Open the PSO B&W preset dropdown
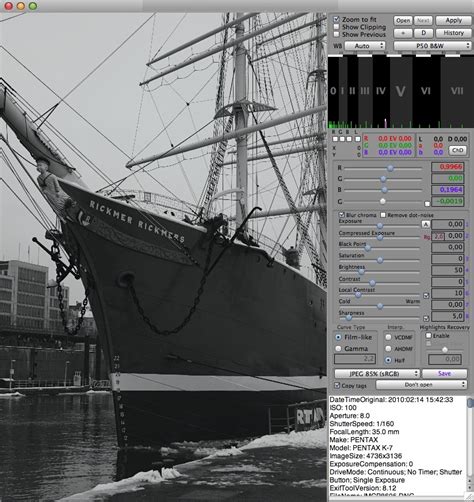This screenshot has width=474, height=502. pos(432,46)
